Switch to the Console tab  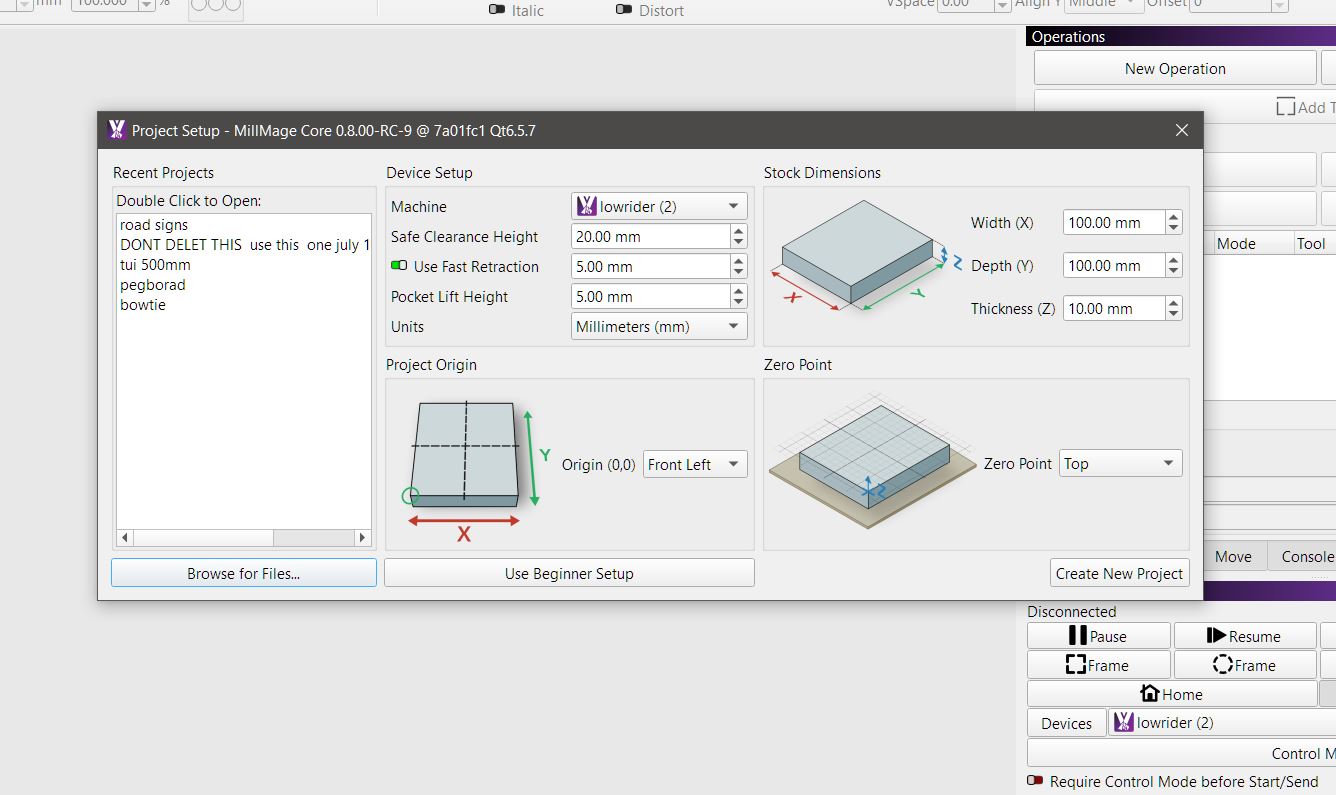click(1306, 556)
